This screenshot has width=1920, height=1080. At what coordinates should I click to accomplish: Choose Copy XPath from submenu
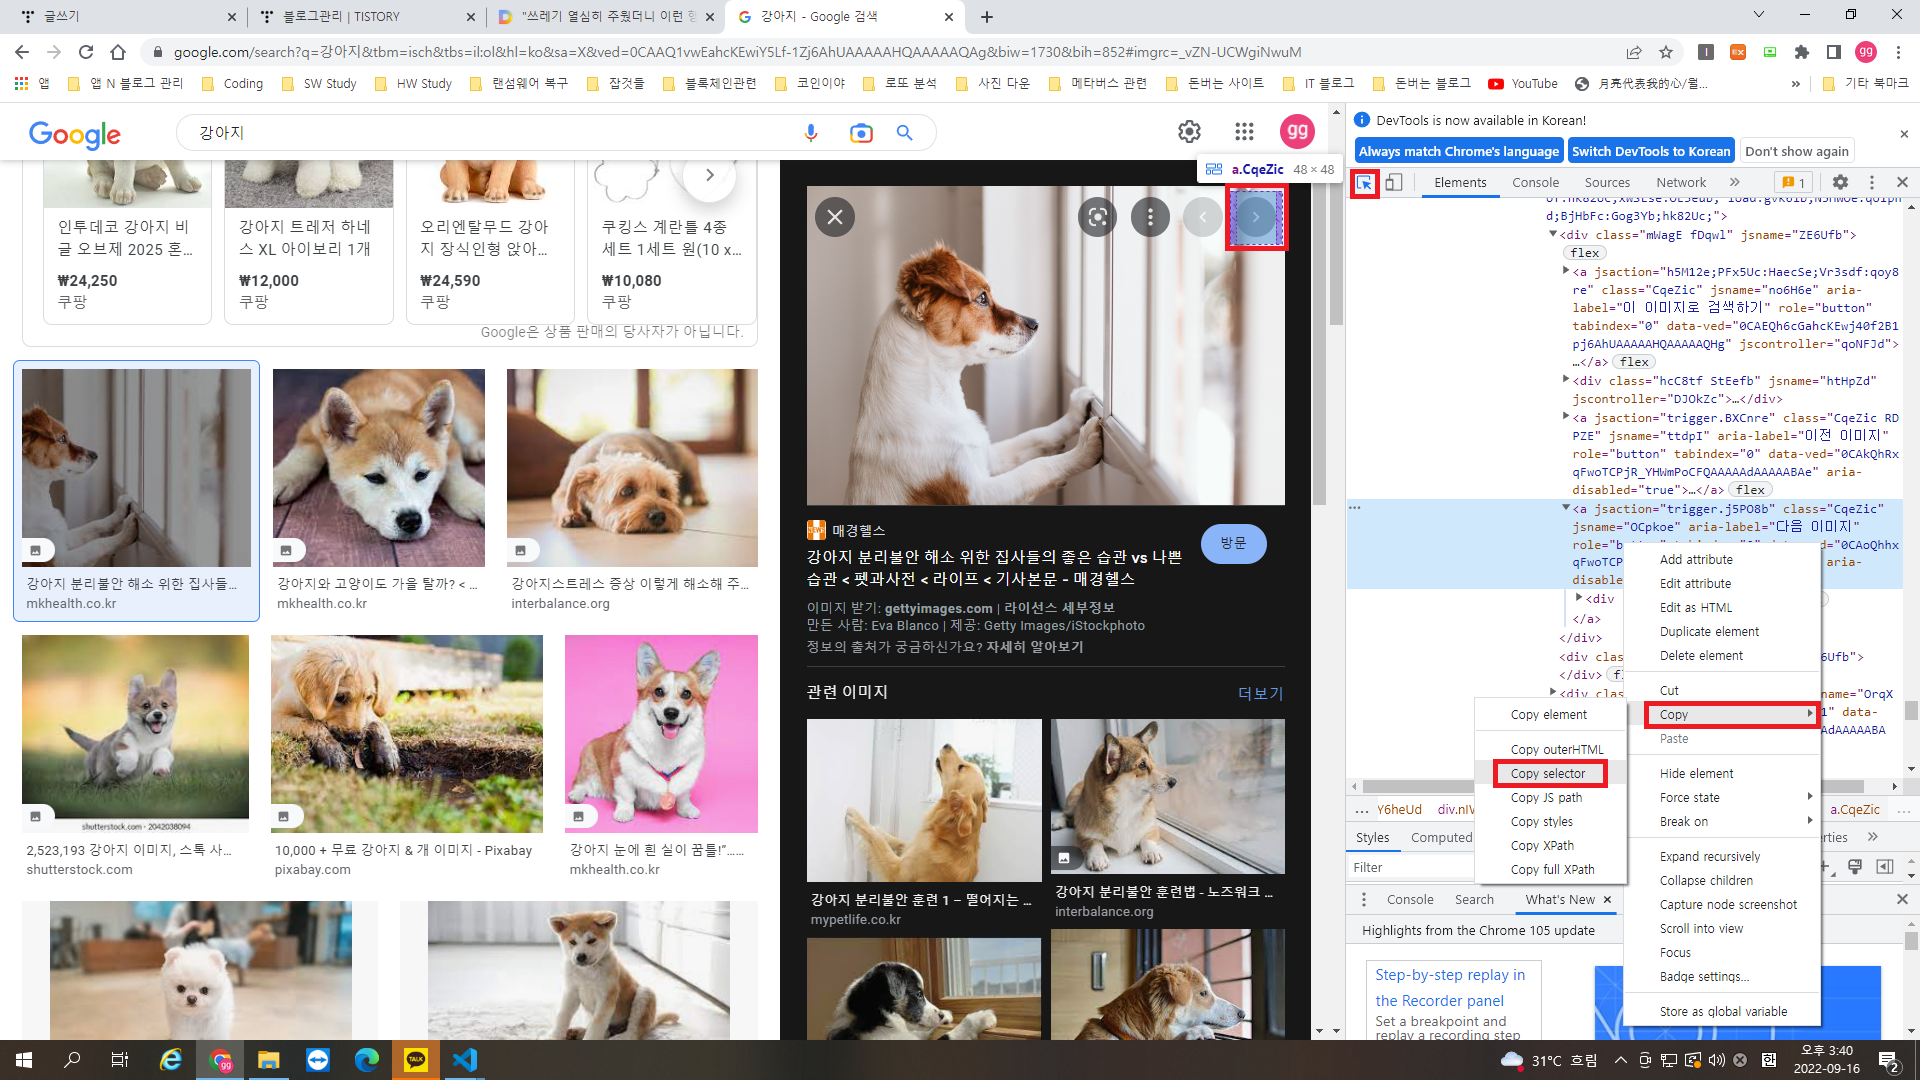[1542, 846]
